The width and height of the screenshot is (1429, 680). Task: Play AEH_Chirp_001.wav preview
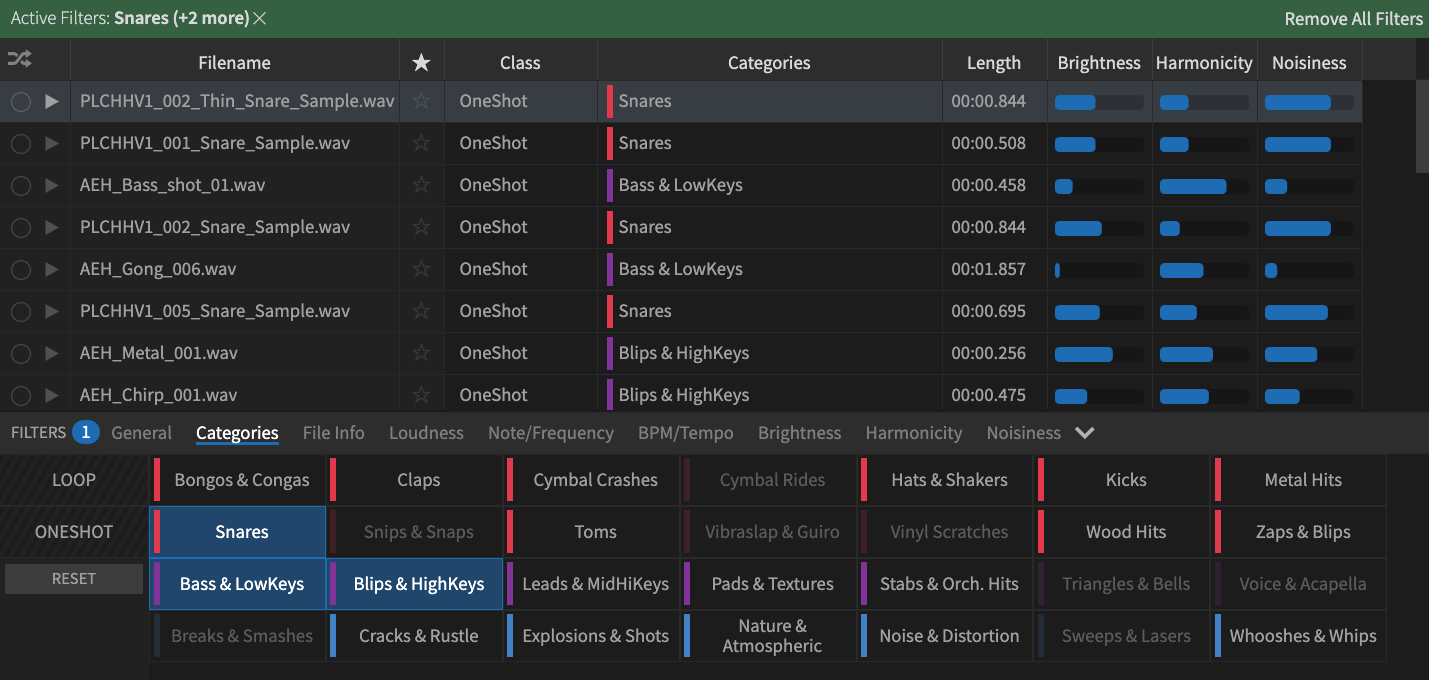52,395
